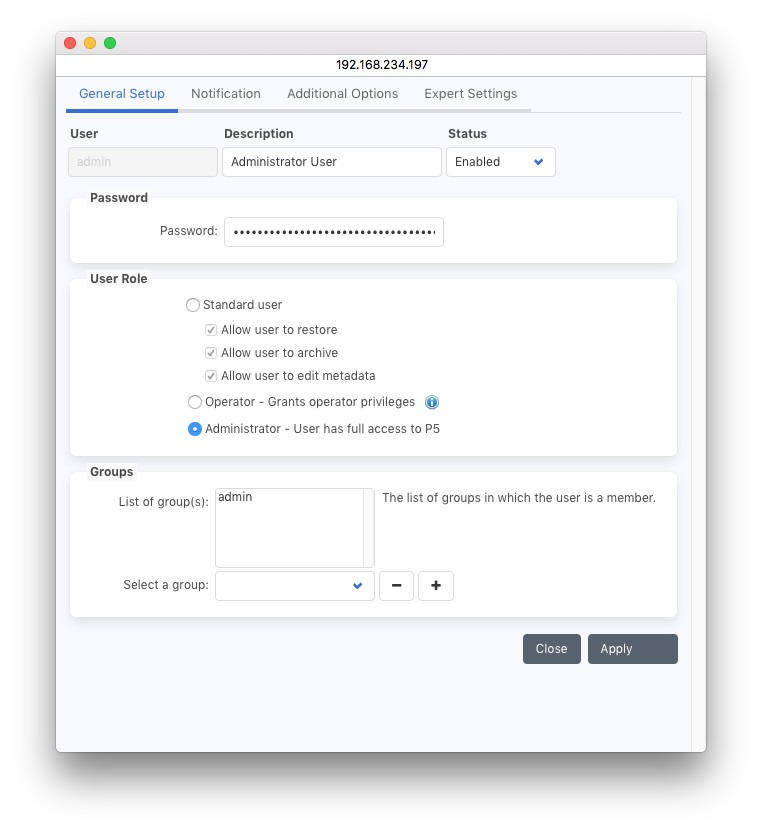Select the Standard user radio button

click(x=193, y=305)
